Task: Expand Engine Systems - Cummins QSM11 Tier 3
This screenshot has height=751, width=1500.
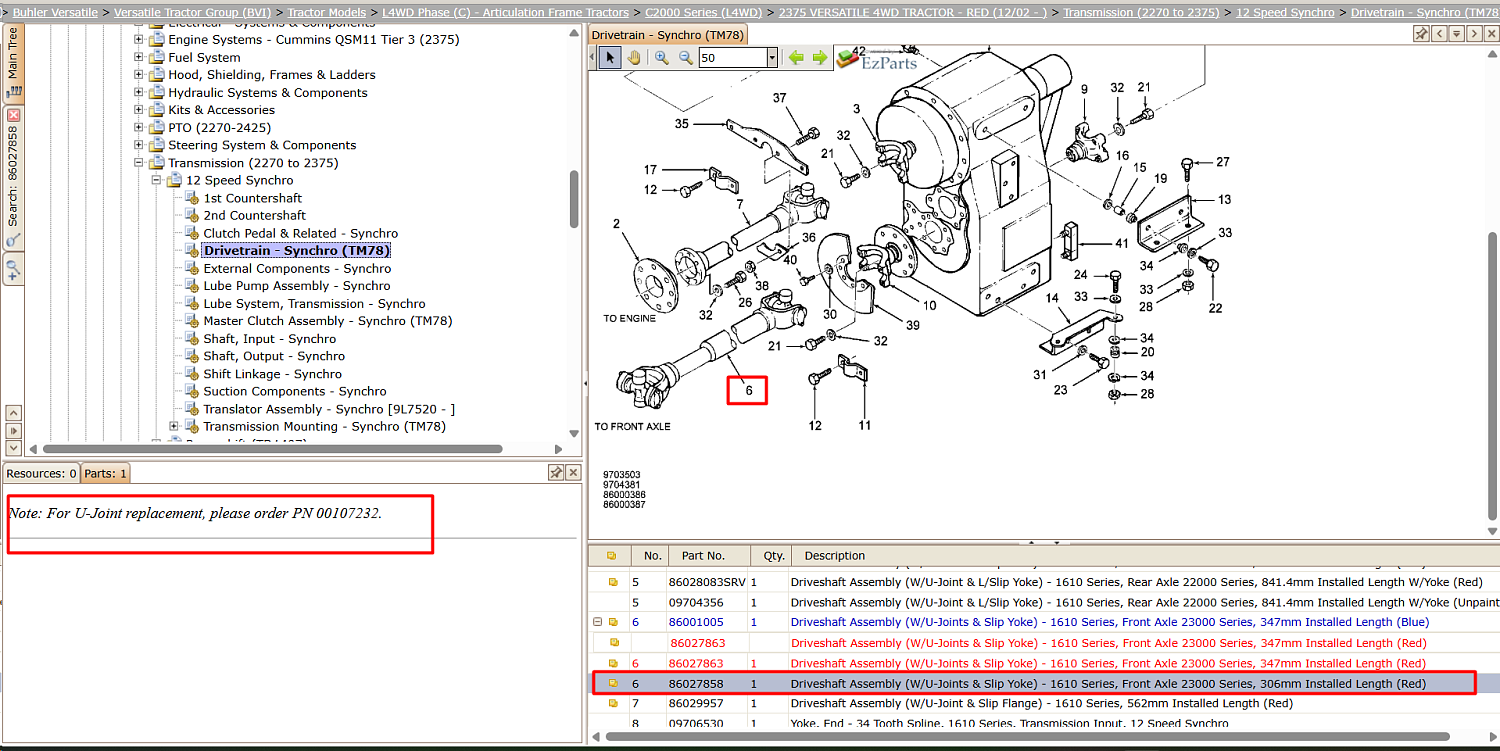Action: click(139, 40)
